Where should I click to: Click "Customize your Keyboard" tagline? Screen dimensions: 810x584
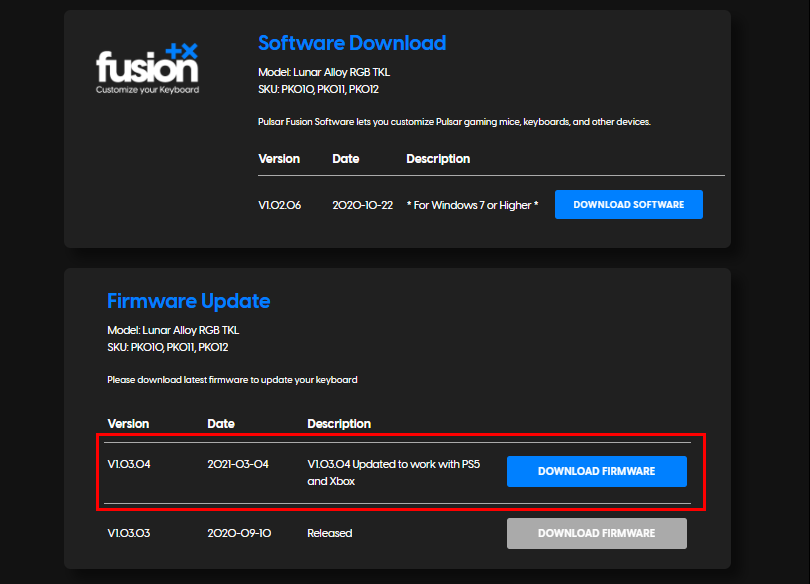coord(147,90)
